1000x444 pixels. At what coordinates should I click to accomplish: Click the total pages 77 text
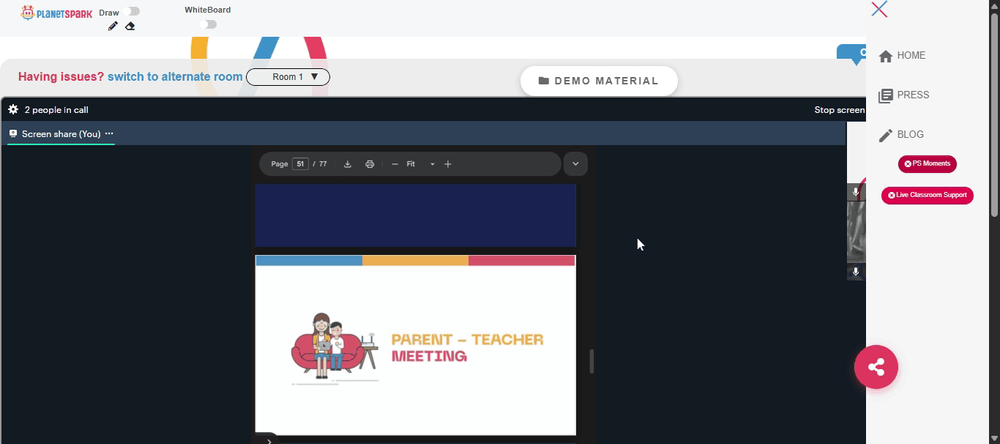point(323,164)
